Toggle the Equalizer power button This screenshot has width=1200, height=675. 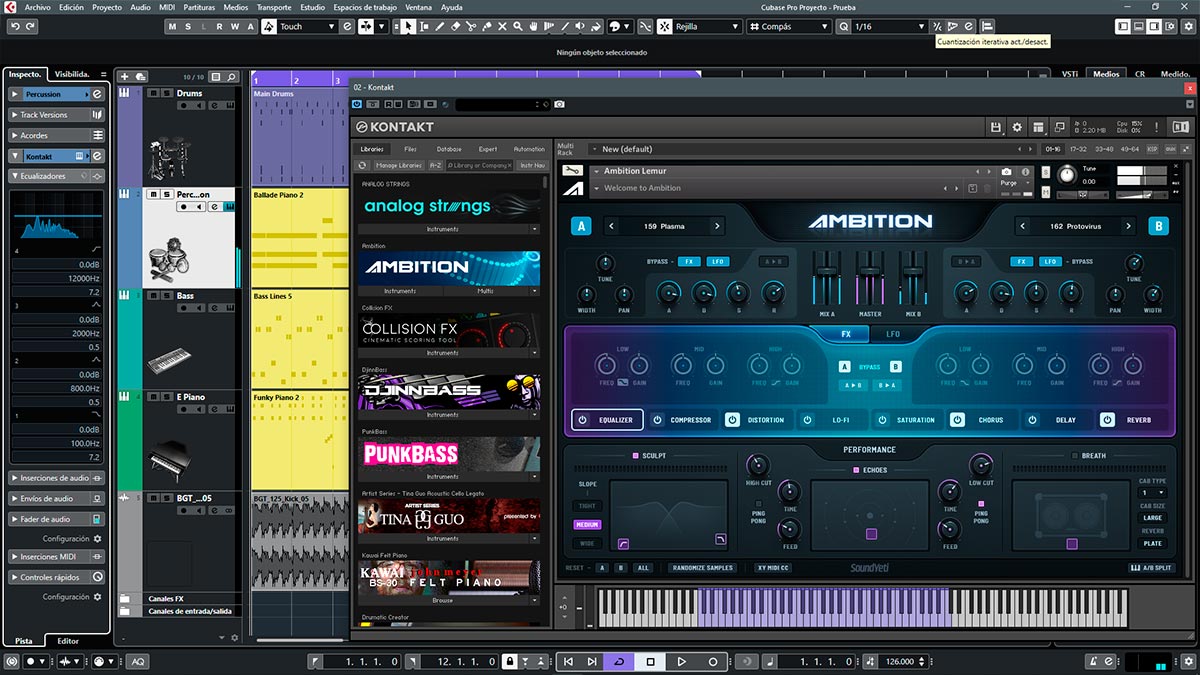(x=582, y=420)
